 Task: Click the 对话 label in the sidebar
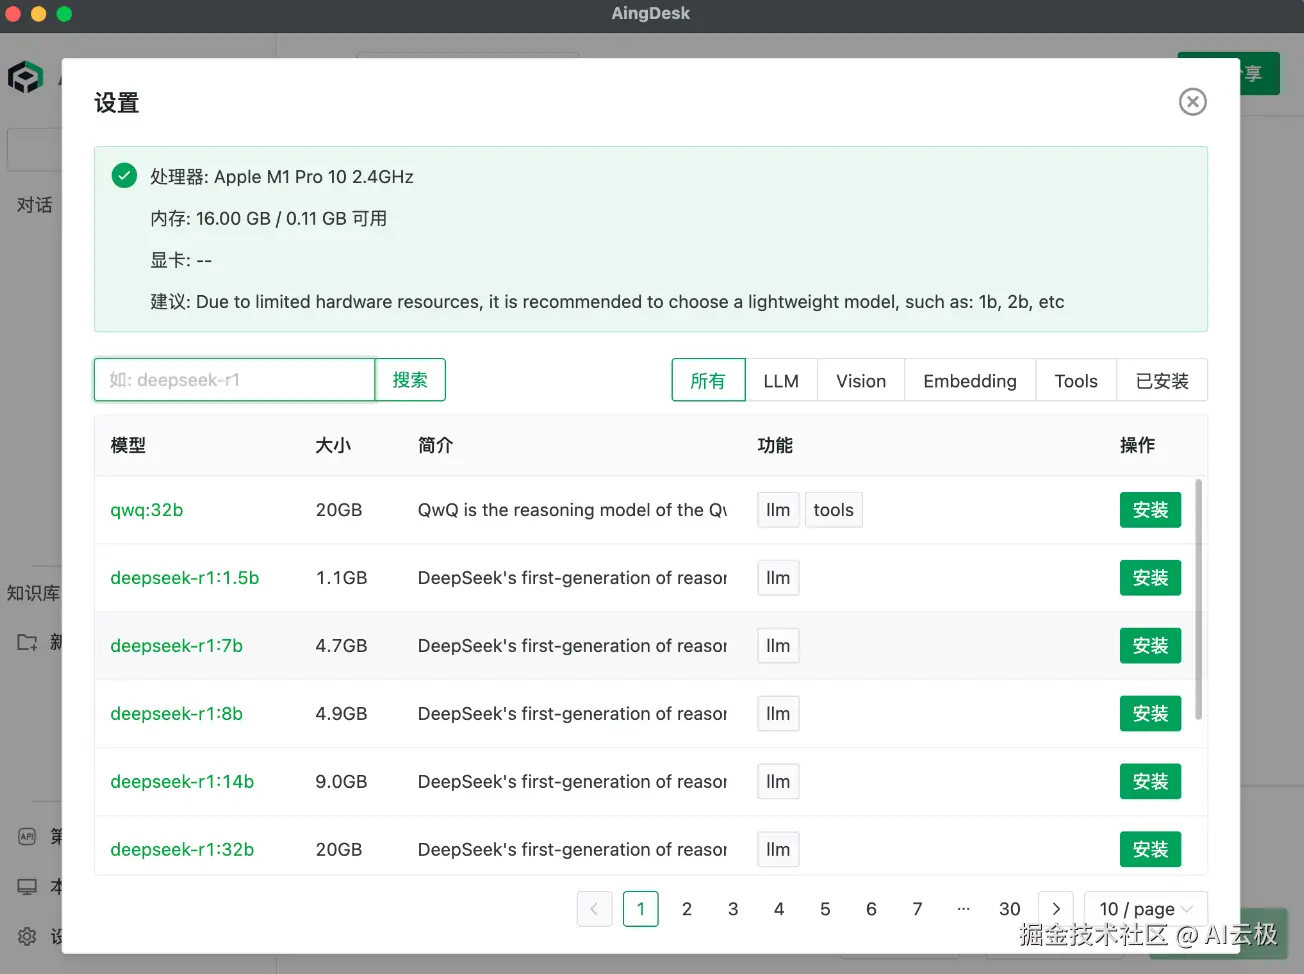35,205
